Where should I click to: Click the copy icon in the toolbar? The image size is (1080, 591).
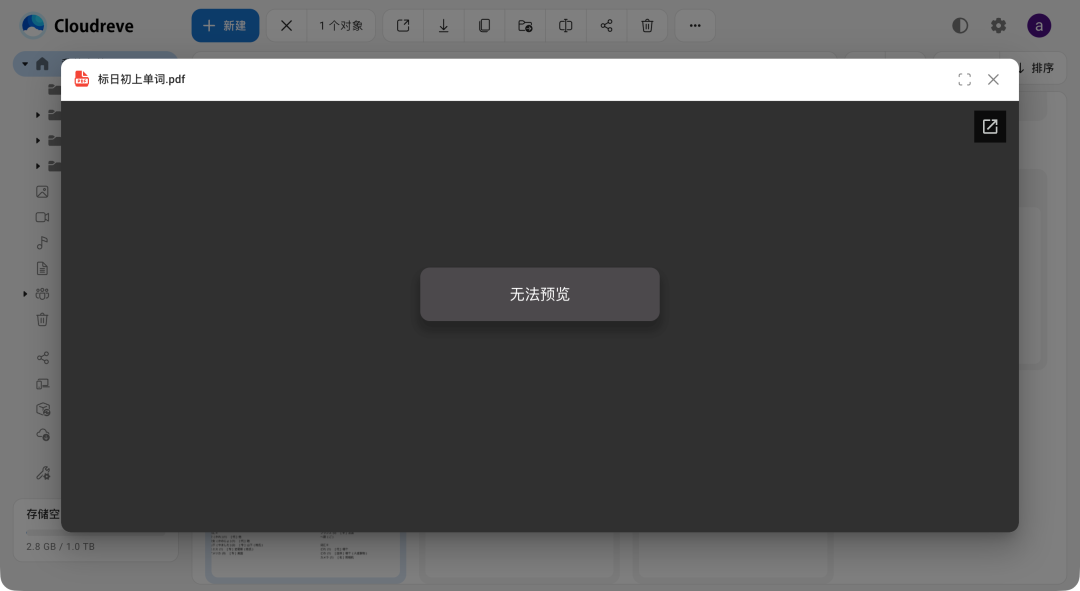tap(484, 26)
